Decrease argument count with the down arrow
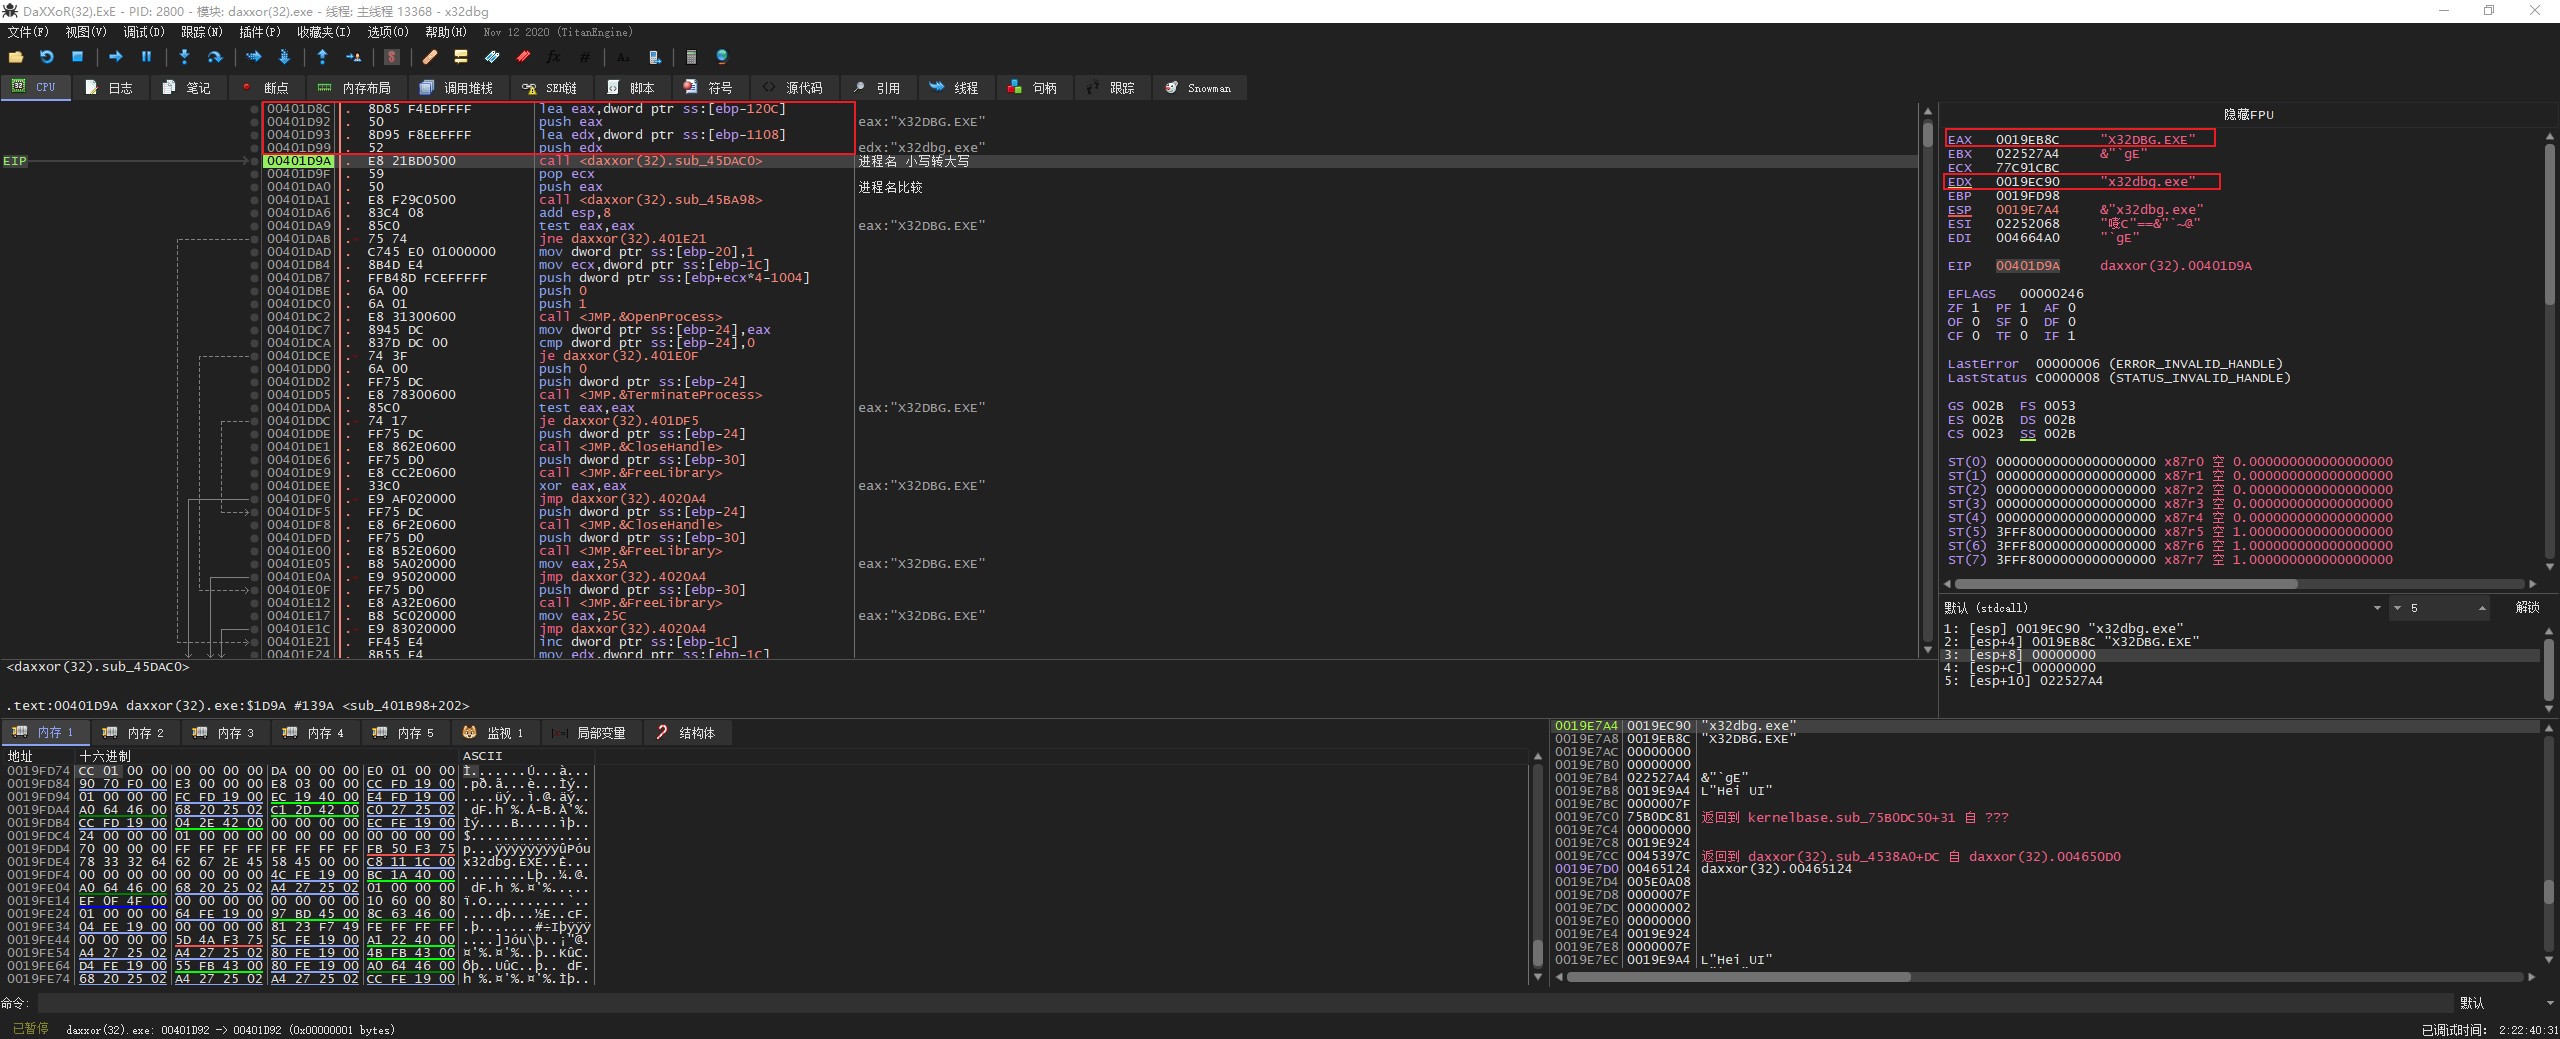The height and width of the screenshot is (1039, 2560). click(x=2397, y=608)
